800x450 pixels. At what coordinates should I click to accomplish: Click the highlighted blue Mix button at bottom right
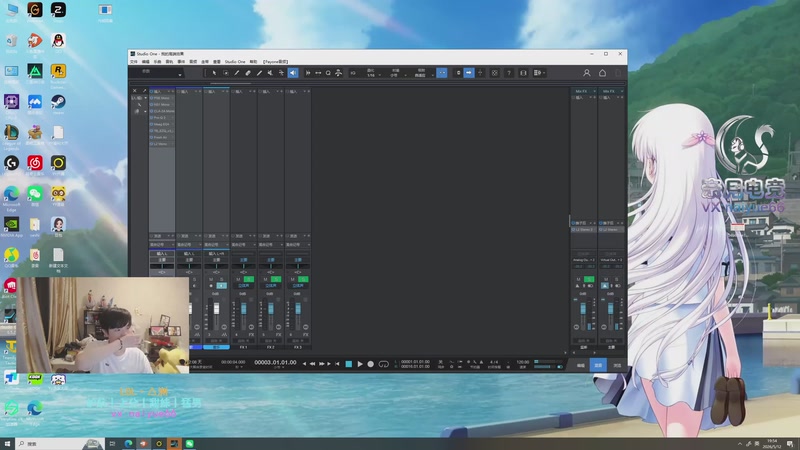click(598, 365)
